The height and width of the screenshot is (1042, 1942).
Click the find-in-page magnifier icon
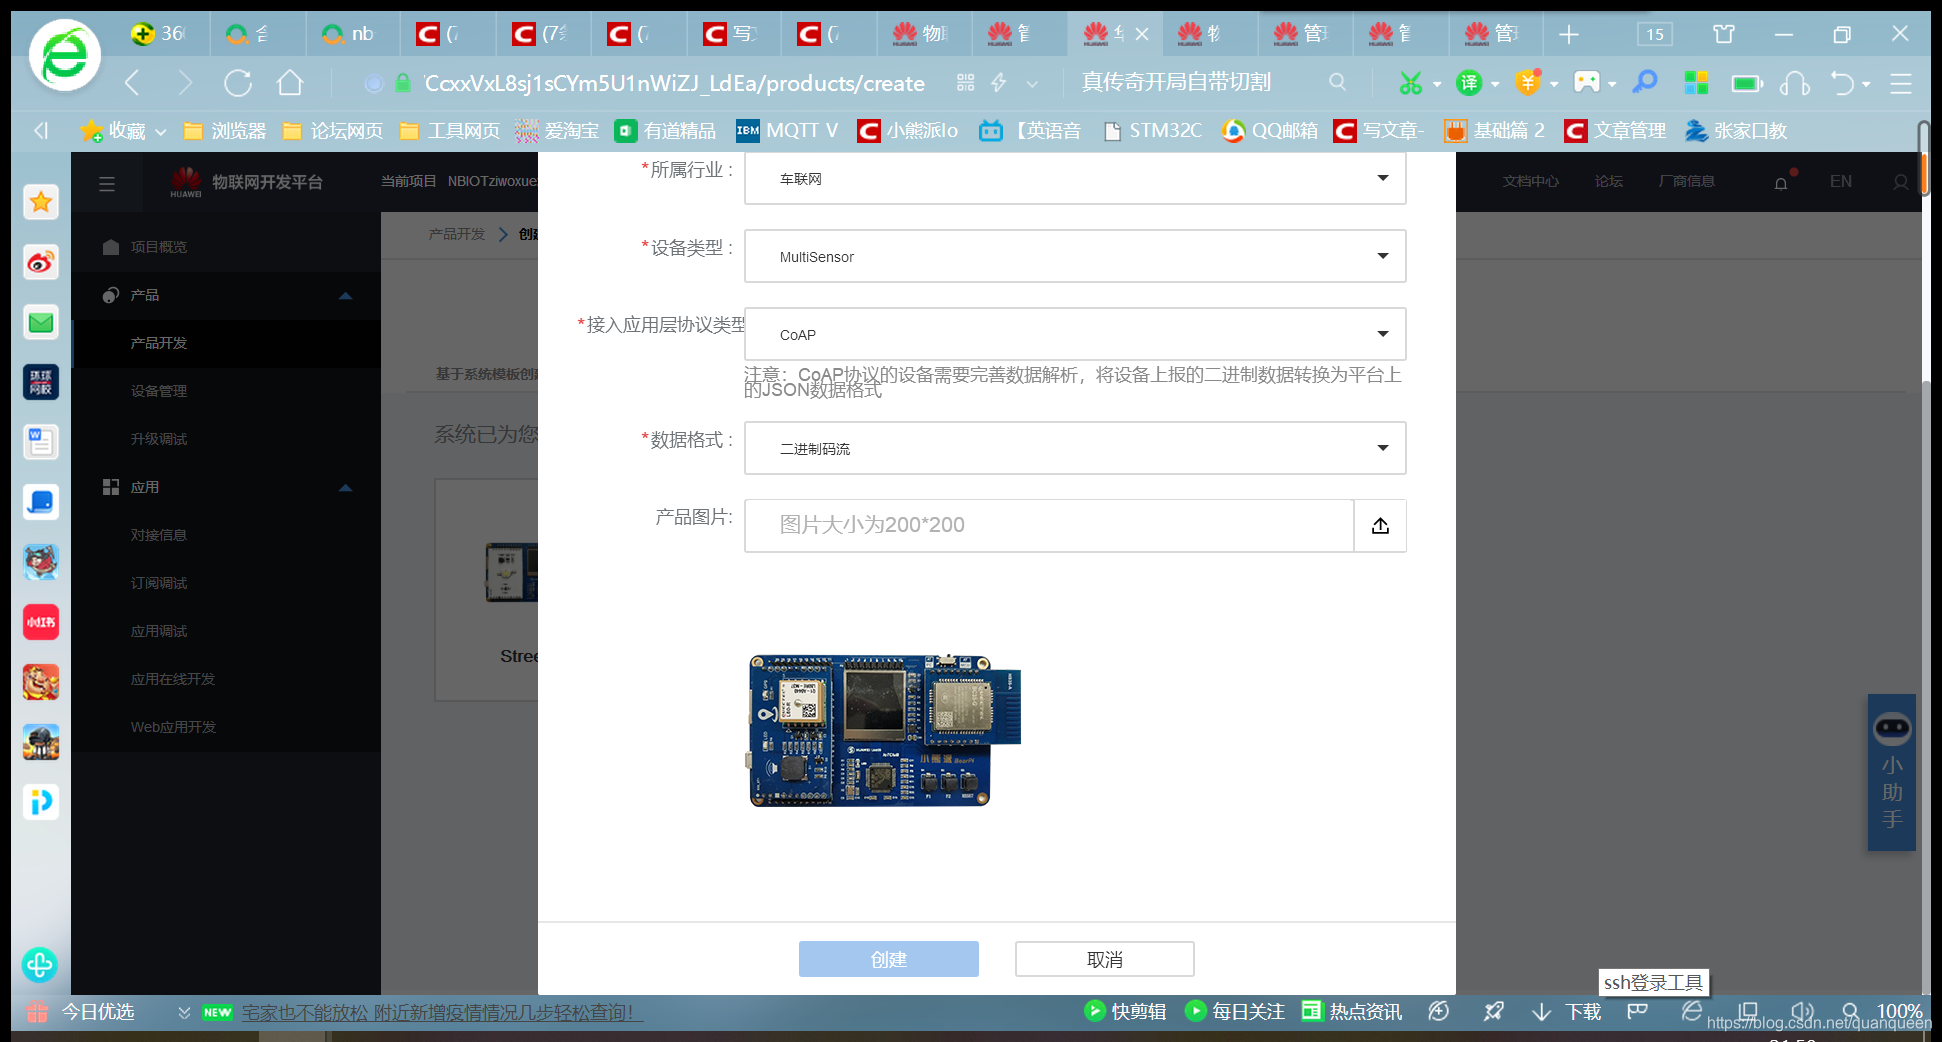1646,83
